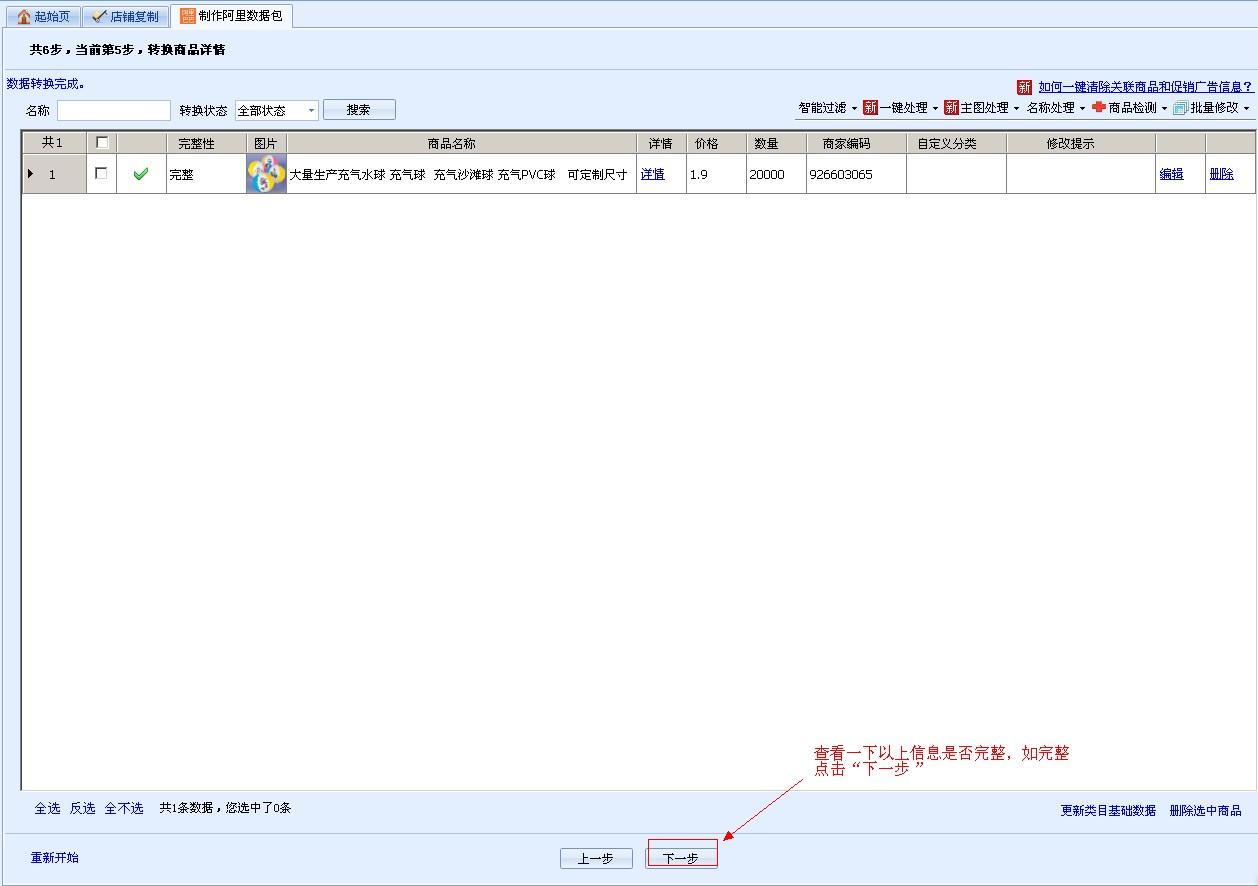Click the 编辑 link in row 1
This screenshot has width=1258, height=886.
pos(1171,174)
